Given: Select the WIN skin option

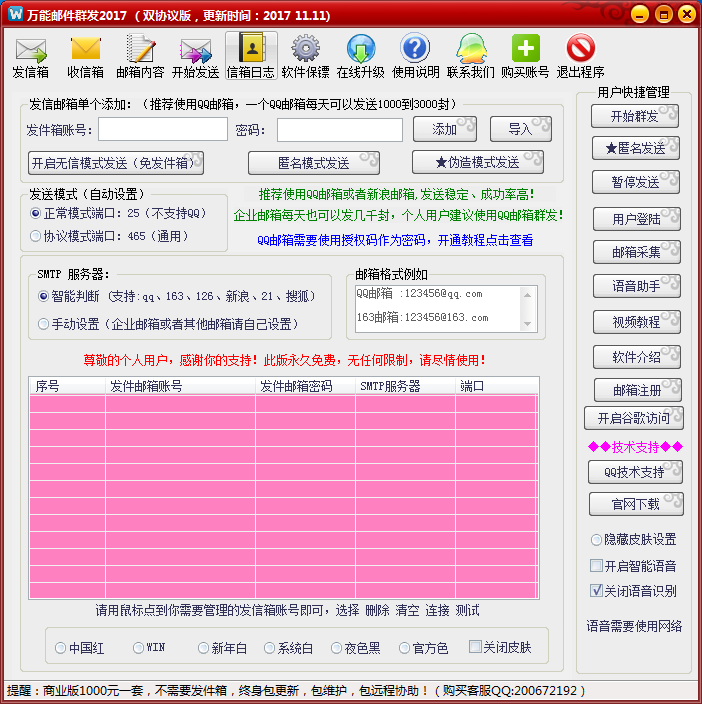Looking at the screenshot, I should (x=138, y=647).
